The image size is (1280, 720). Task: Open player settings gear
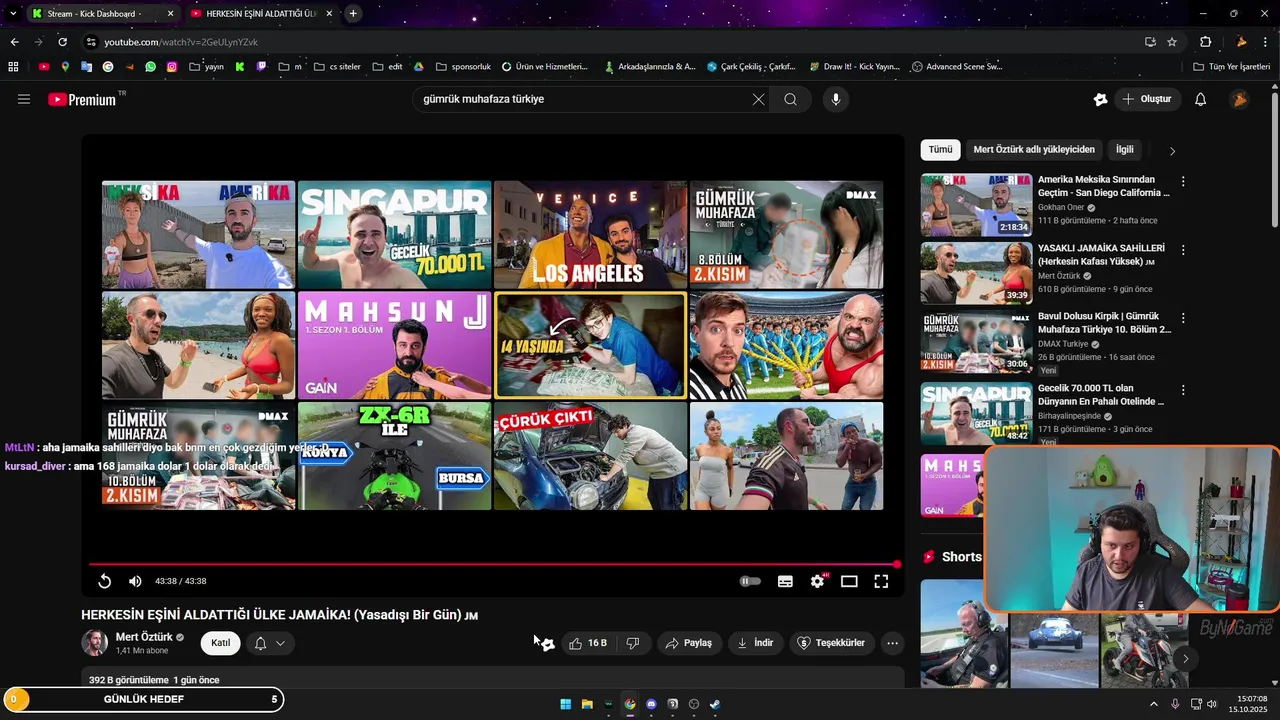point(818,581)
